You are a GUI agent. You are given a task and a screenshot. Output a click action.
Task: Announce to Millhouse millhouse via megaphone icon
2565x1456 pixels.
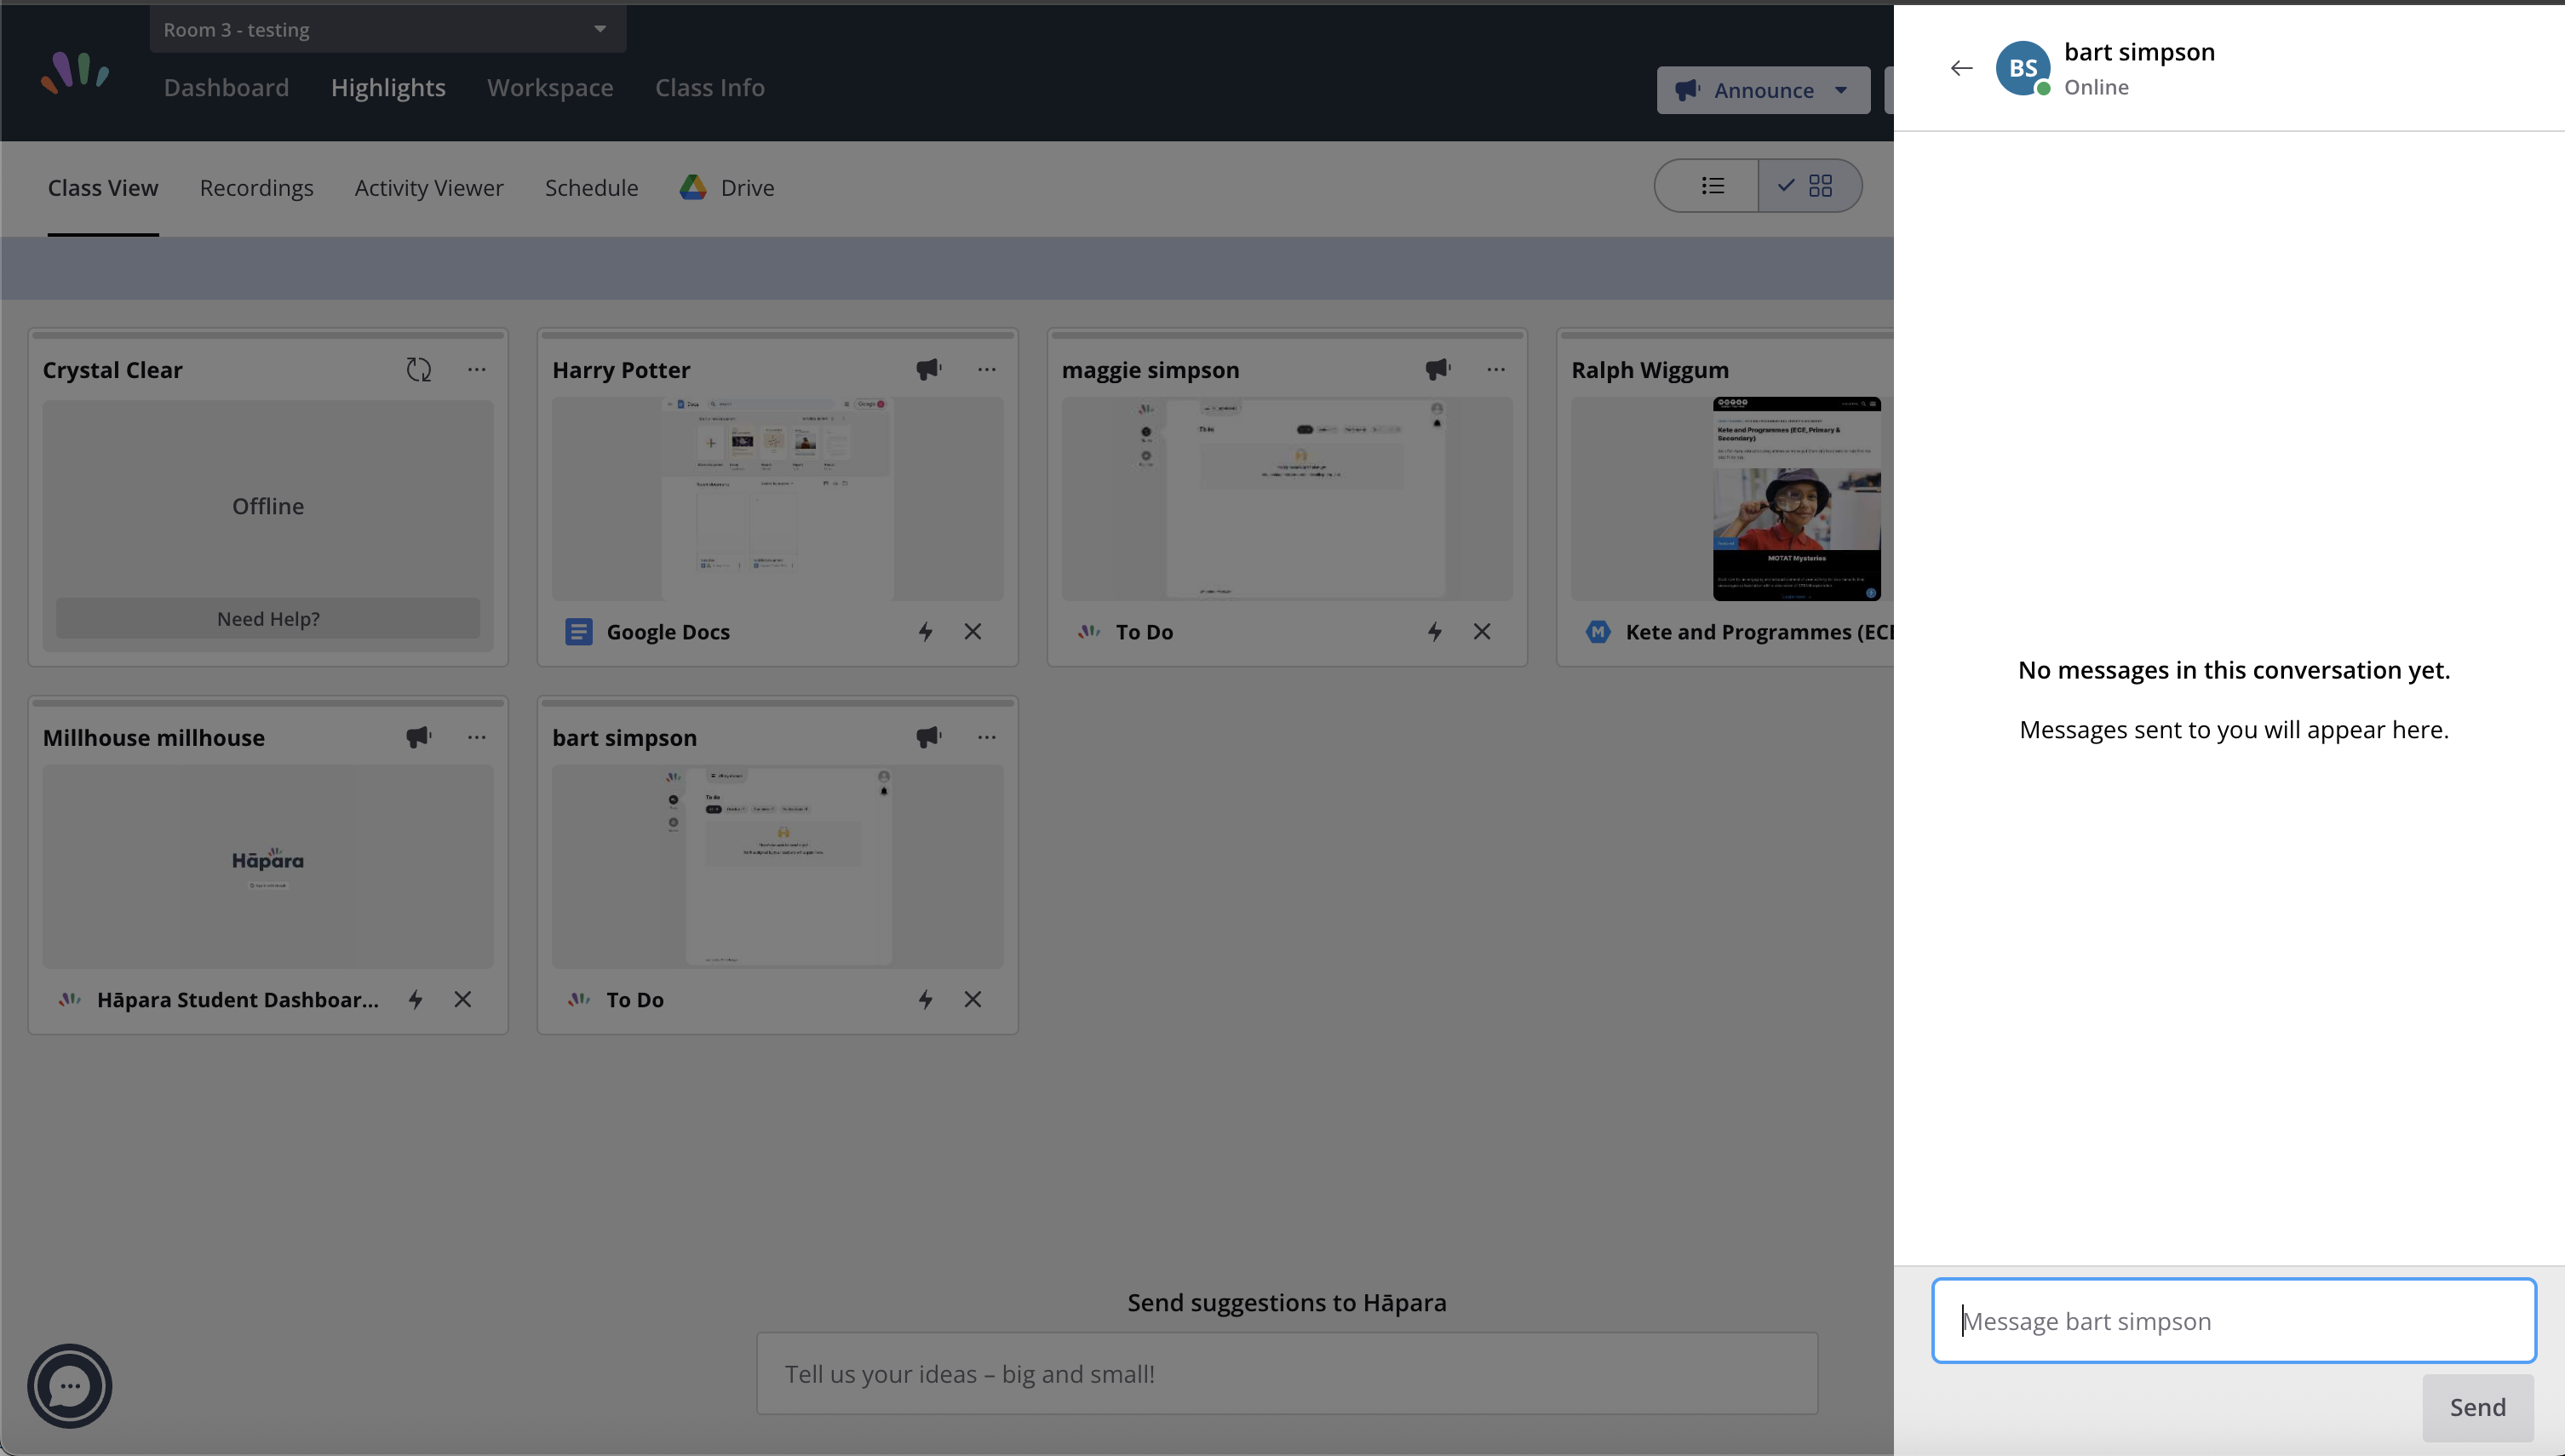419,738
